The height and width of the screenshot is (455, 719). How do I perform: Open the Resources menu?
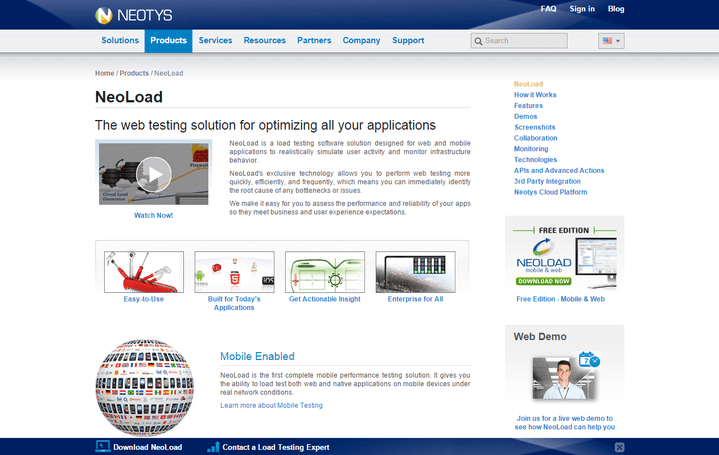pyautogui.click(x=264, y=41)
